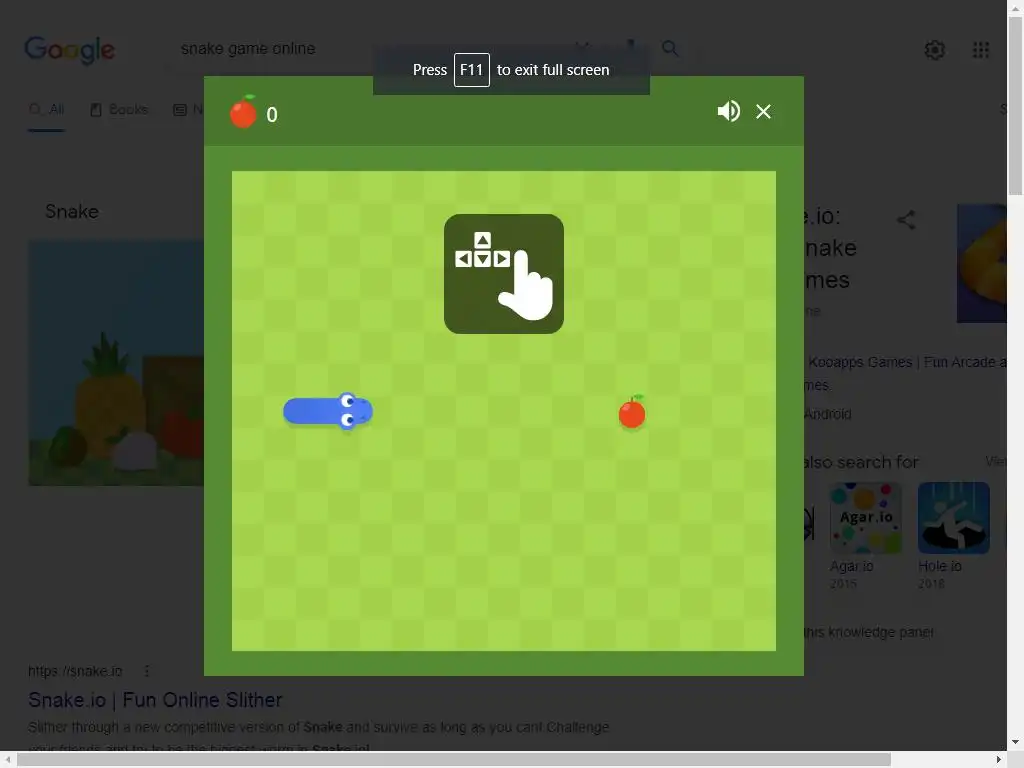Open 'Snake.io | Fun Online Slither' result

155,700
